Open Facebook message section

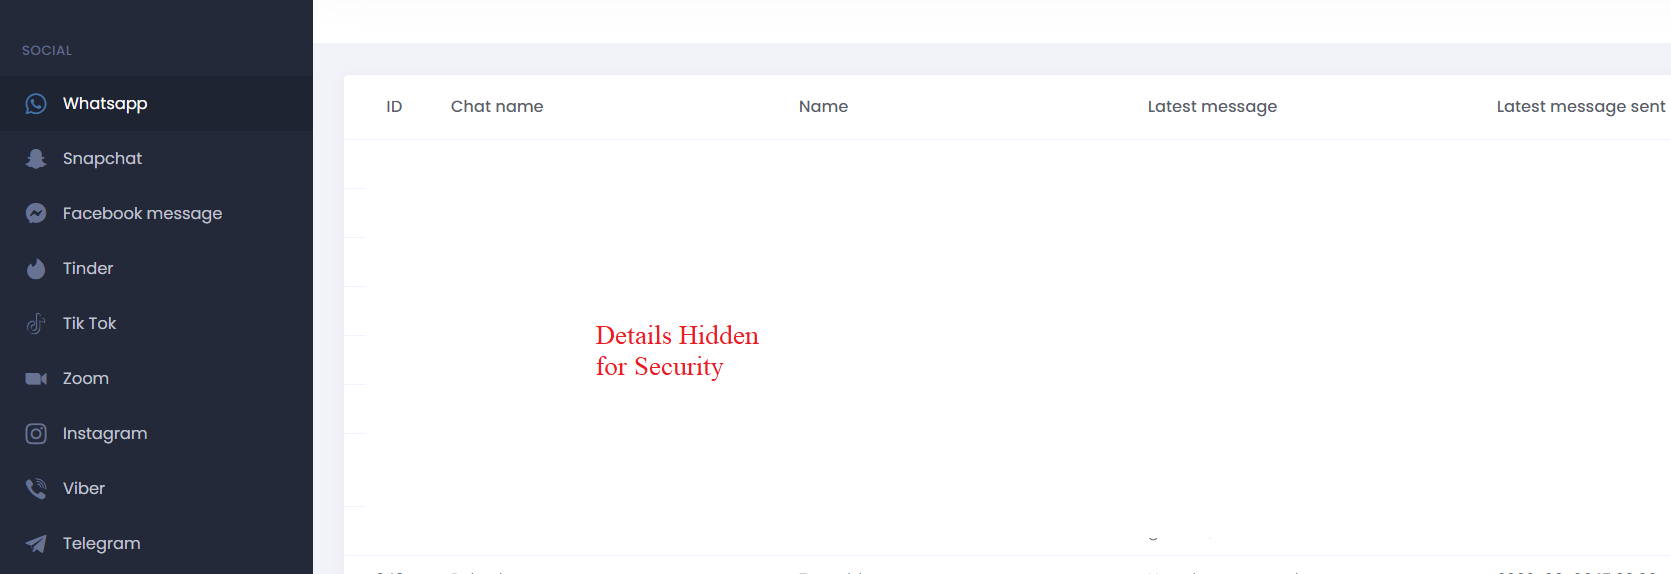pos(156,214)
